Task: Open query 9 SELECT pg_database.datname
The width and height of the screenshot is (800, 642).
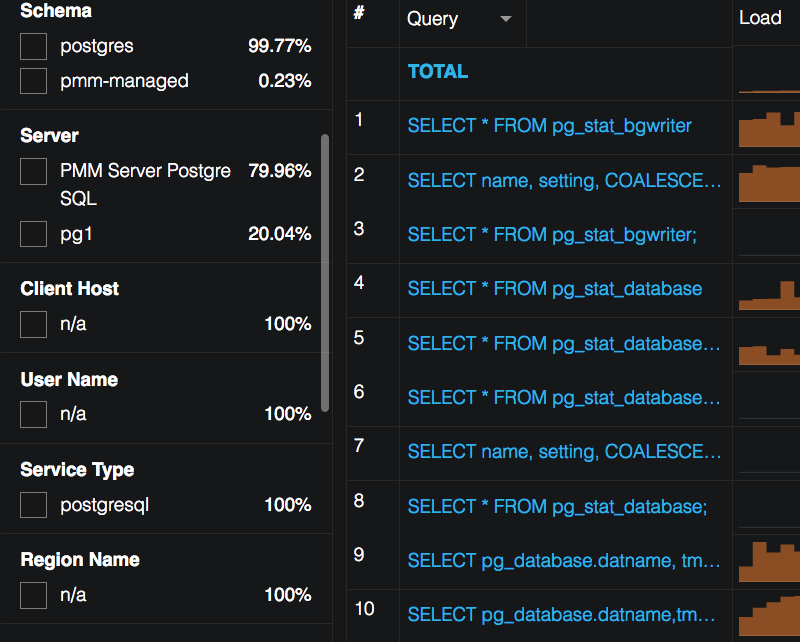Action: 564,561
